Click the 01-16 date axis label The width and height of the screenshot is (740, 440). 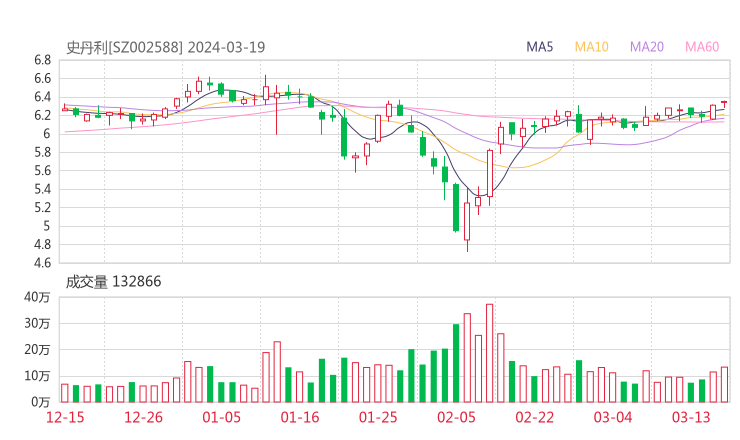coord(300,417)
